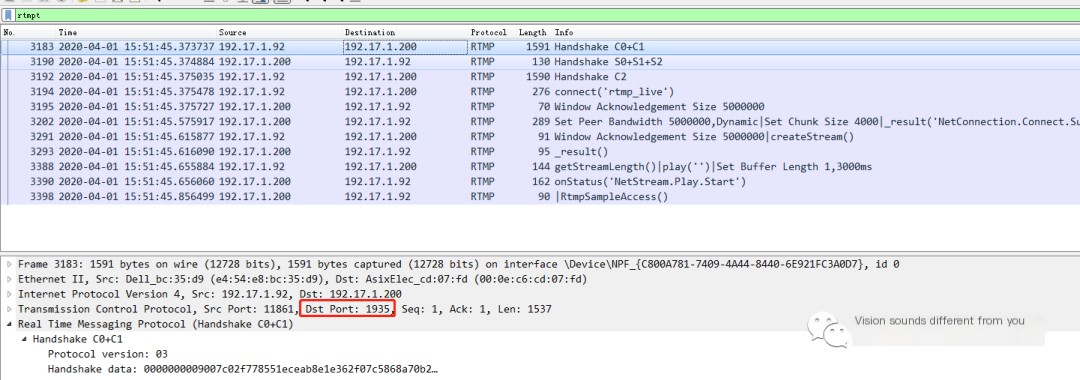Click the Protocol version: 03 field

click(x=107, y=354)
